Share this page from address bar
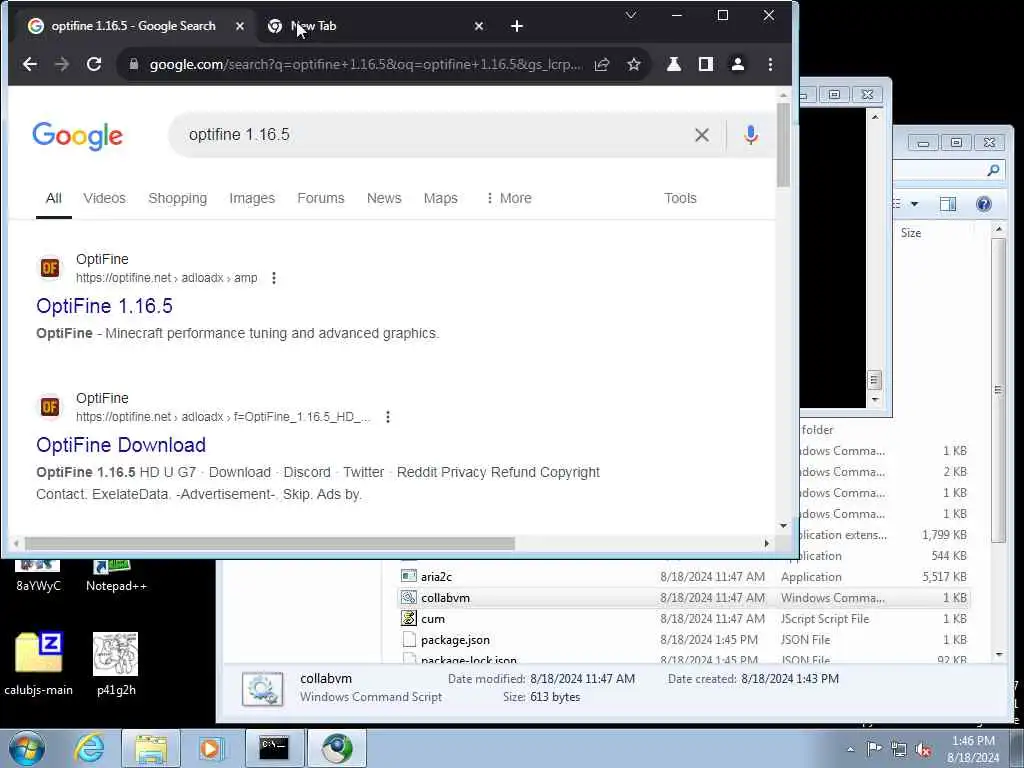Image resolution: width=1024 pixels, height=768 pixels. point(601,64)
